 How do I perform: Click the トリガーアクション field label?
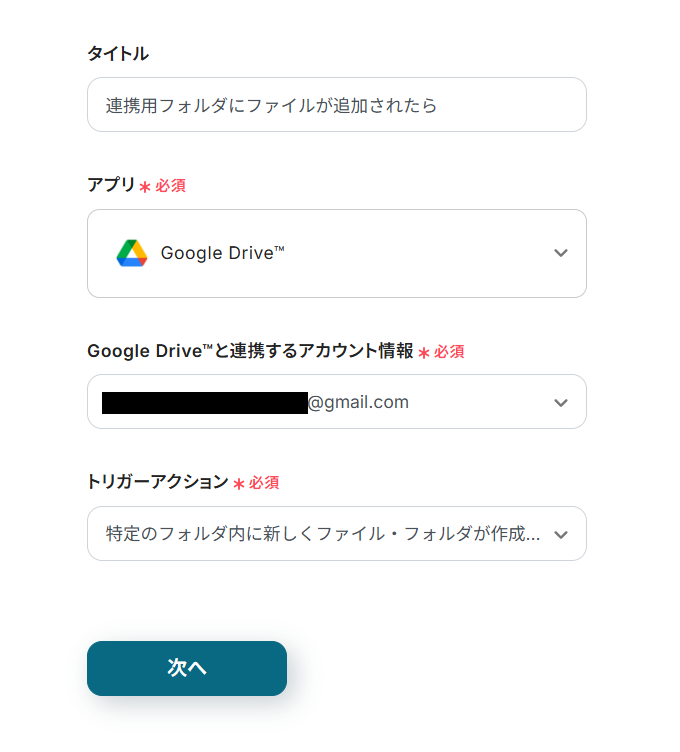(158, 482)
